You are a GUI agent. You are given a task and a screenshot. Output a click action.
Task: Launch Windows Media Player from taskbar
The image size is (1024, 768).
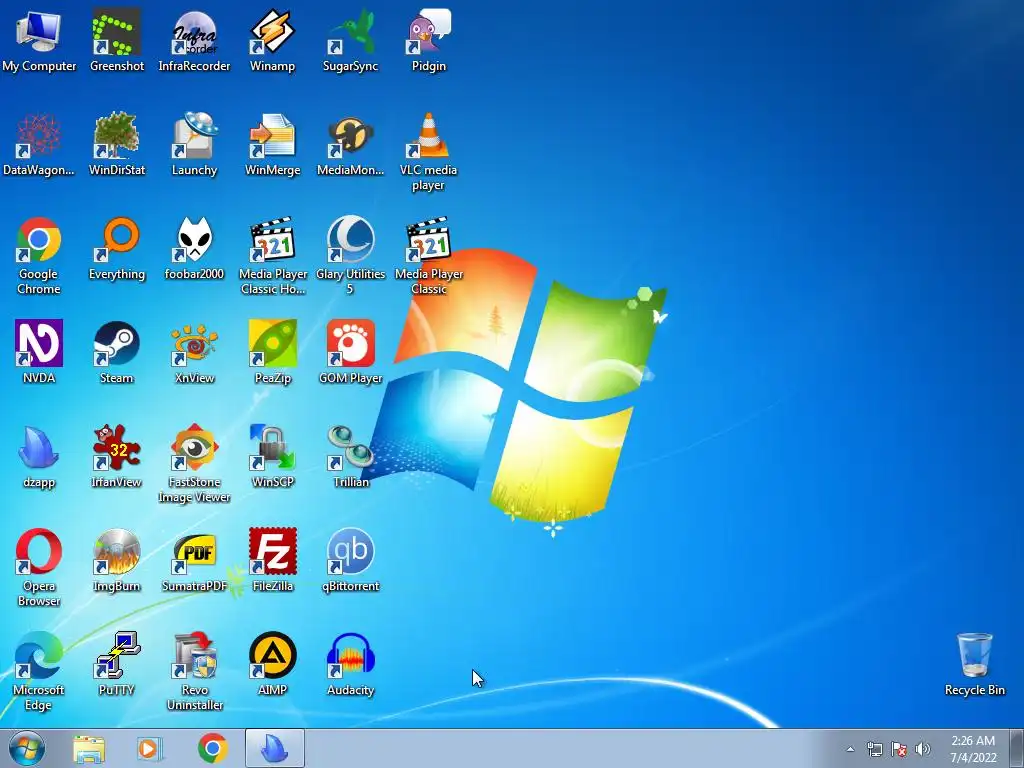[x=150, y=748]
